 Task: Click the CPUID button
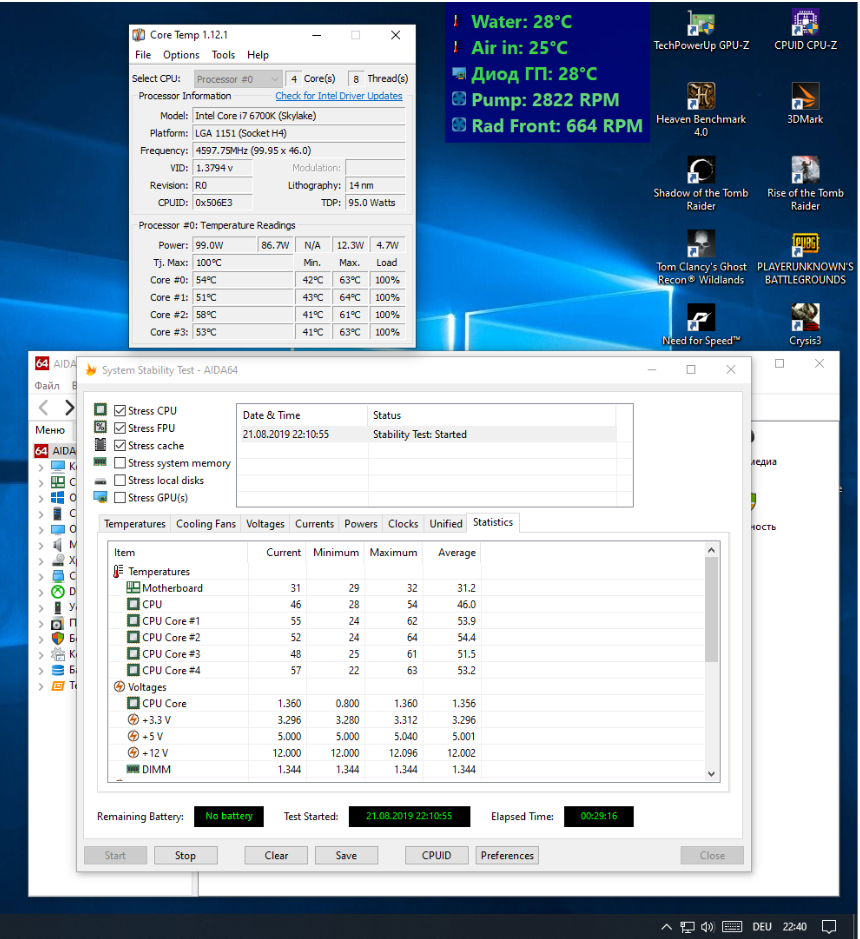(437, 855)
